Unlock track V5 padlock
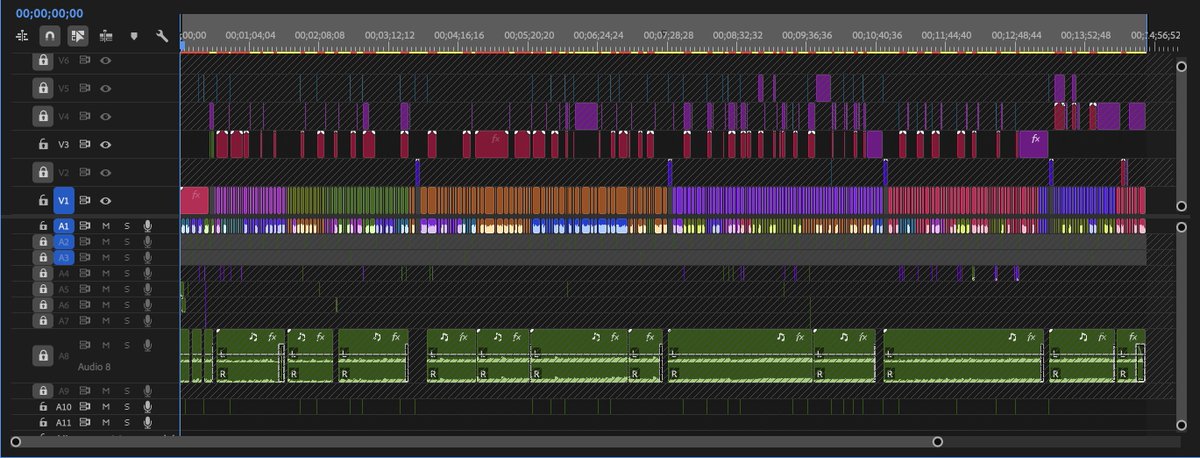1200x458 pixels. pyautogui.click(x=43, y=88)
